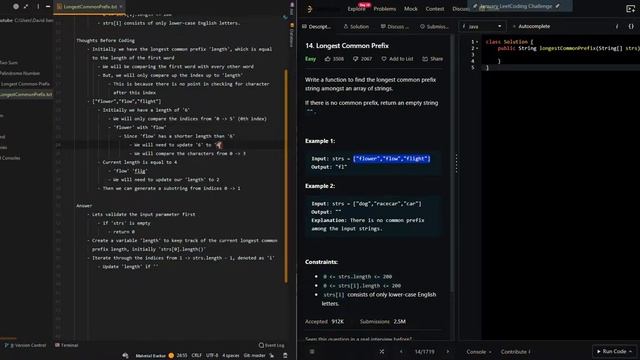Close the LongestCommonPrefix.txt editor tab
640x360 pixels.
pyautogui.click(x=121, y=7)
